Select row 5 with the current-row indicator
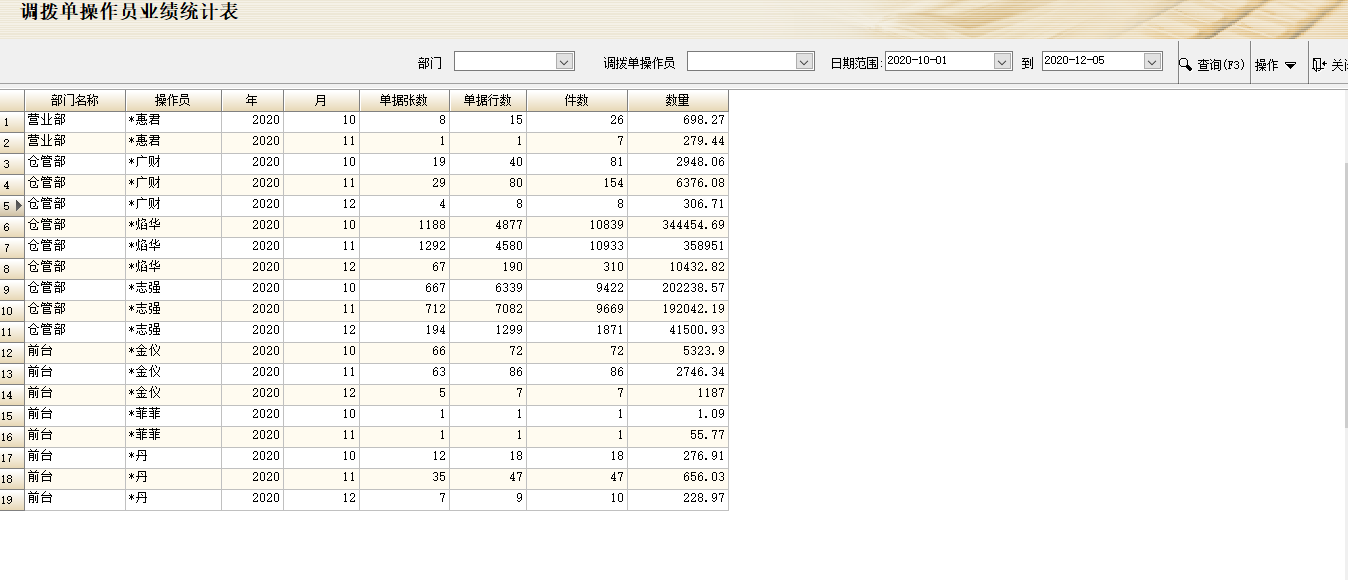 click(x=12, y=205)
